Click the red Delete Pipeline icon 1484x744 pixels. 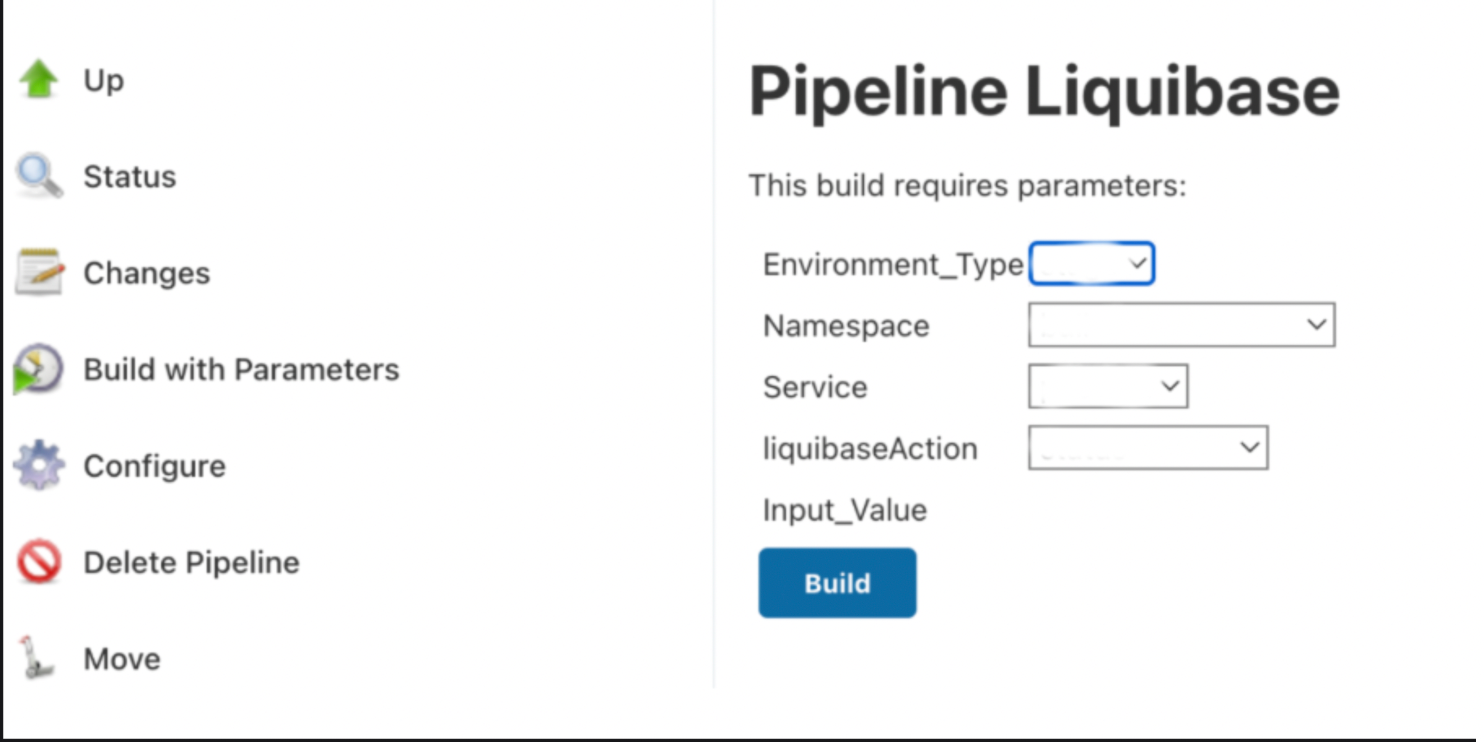point(39,562)
